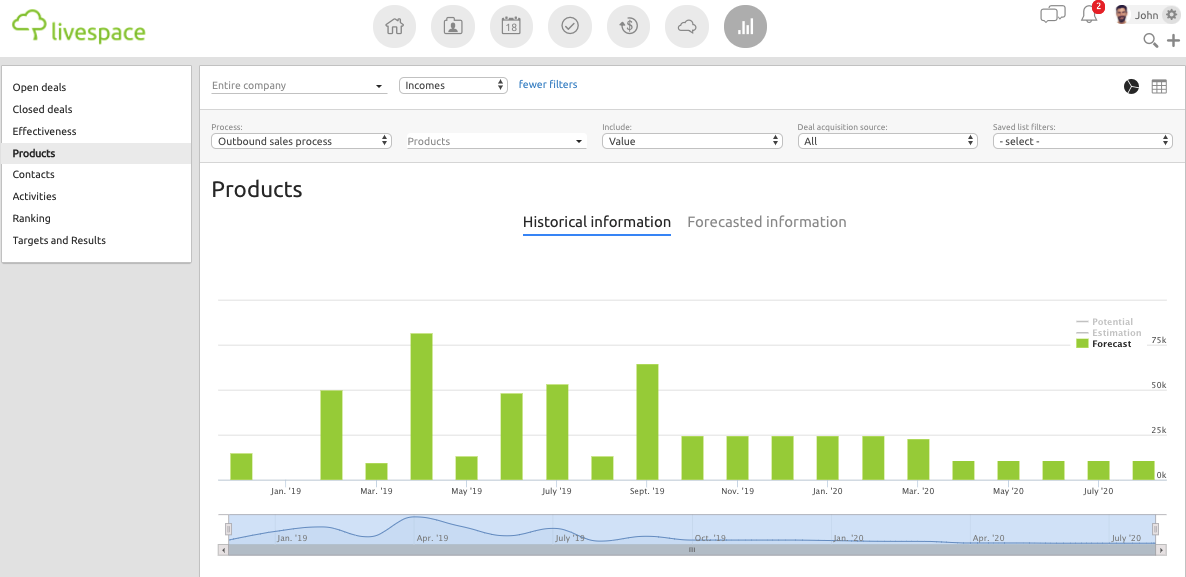Open the notifications bell
This screenshot has width=1186, height=577.
[x=1089, y=14]
